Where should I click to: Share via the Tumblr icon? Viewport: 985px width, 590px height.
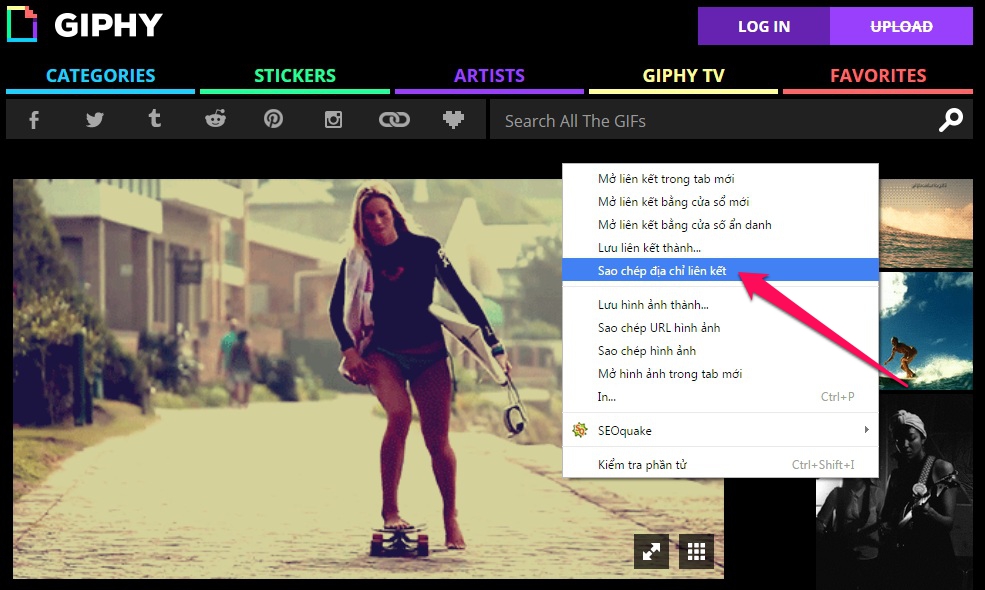point(154,120)
